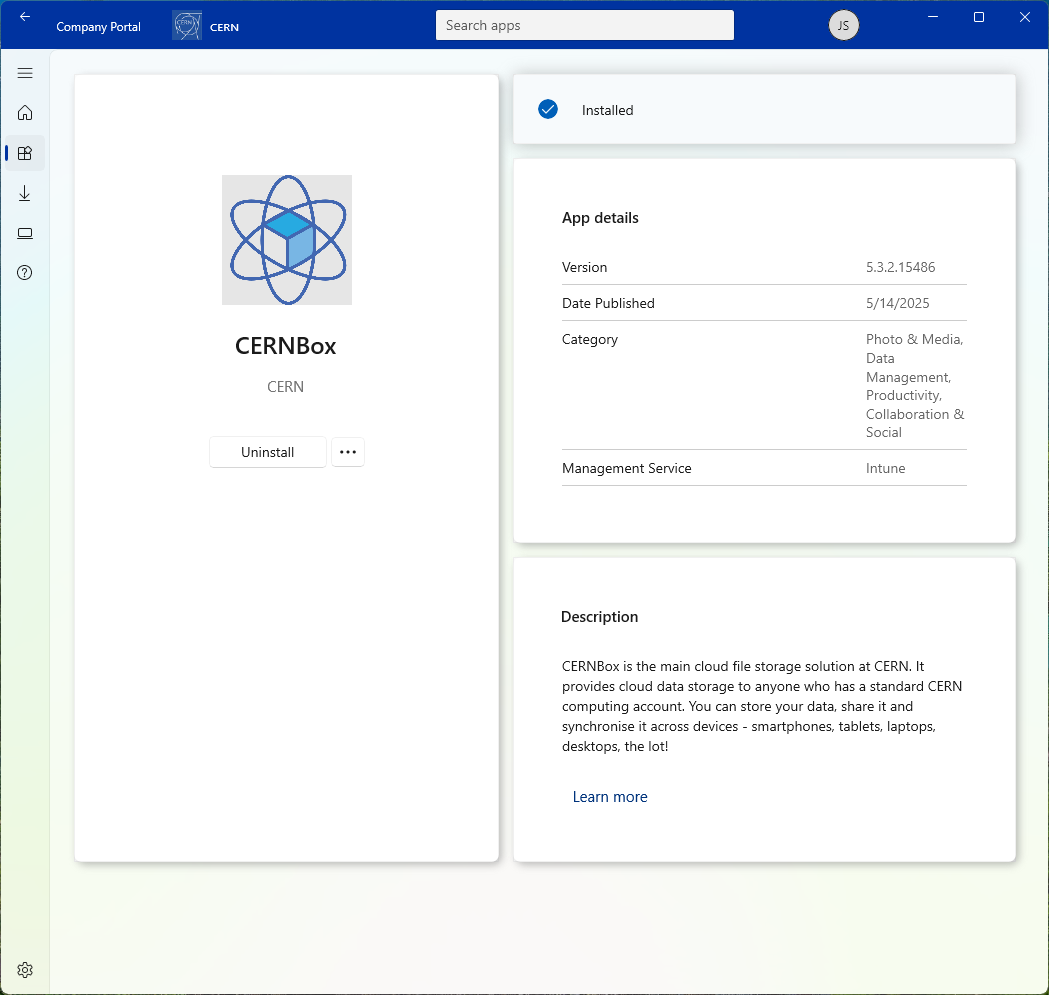Select the version number 5.3.2.15486
Screen dimensions: 1049x995
900,267
